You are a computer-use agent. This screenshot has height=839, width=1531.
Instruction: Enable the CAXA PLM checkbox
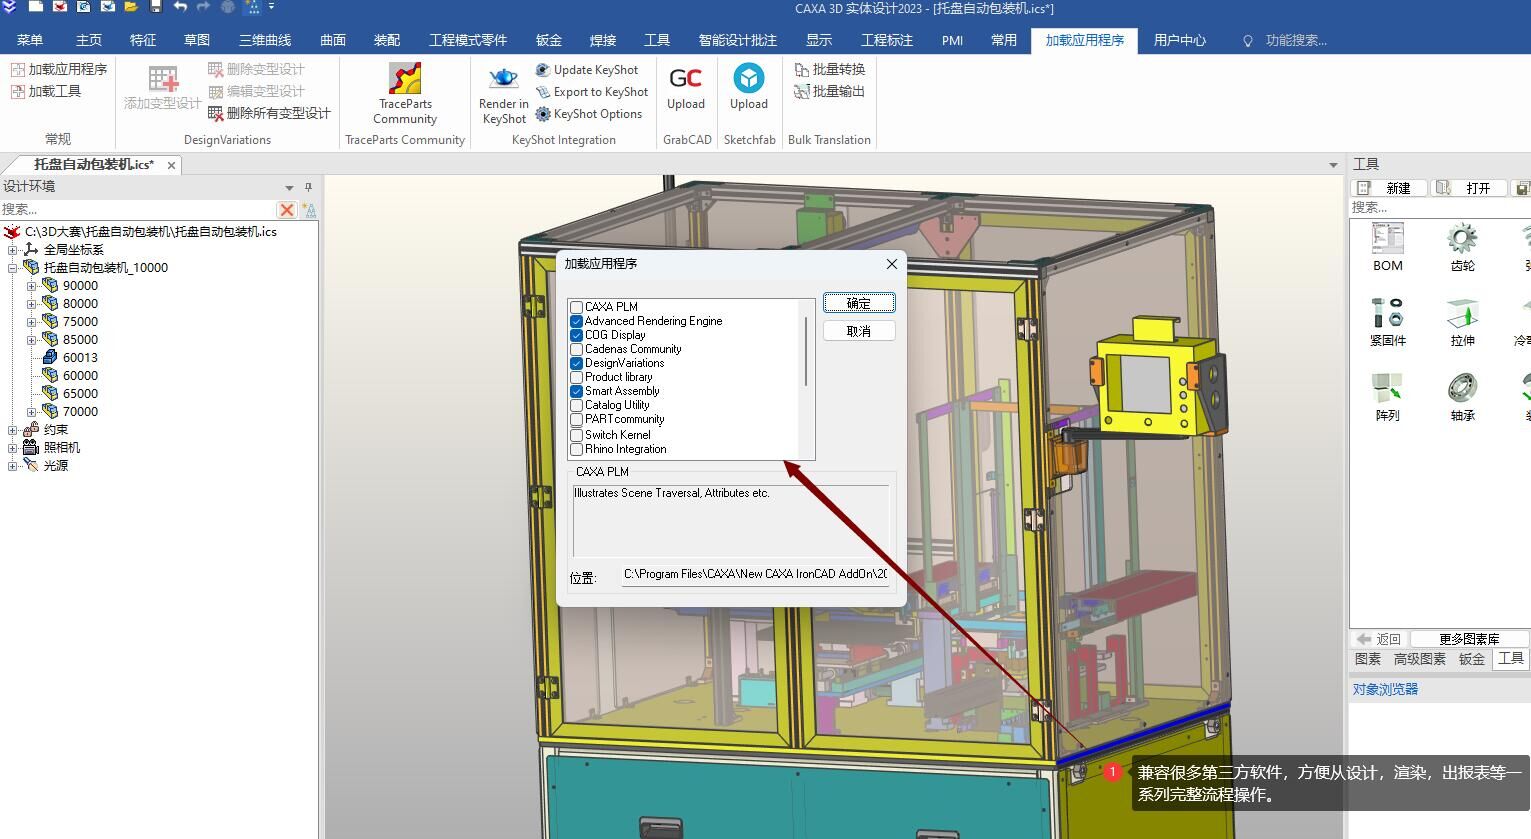pos(576,307)
